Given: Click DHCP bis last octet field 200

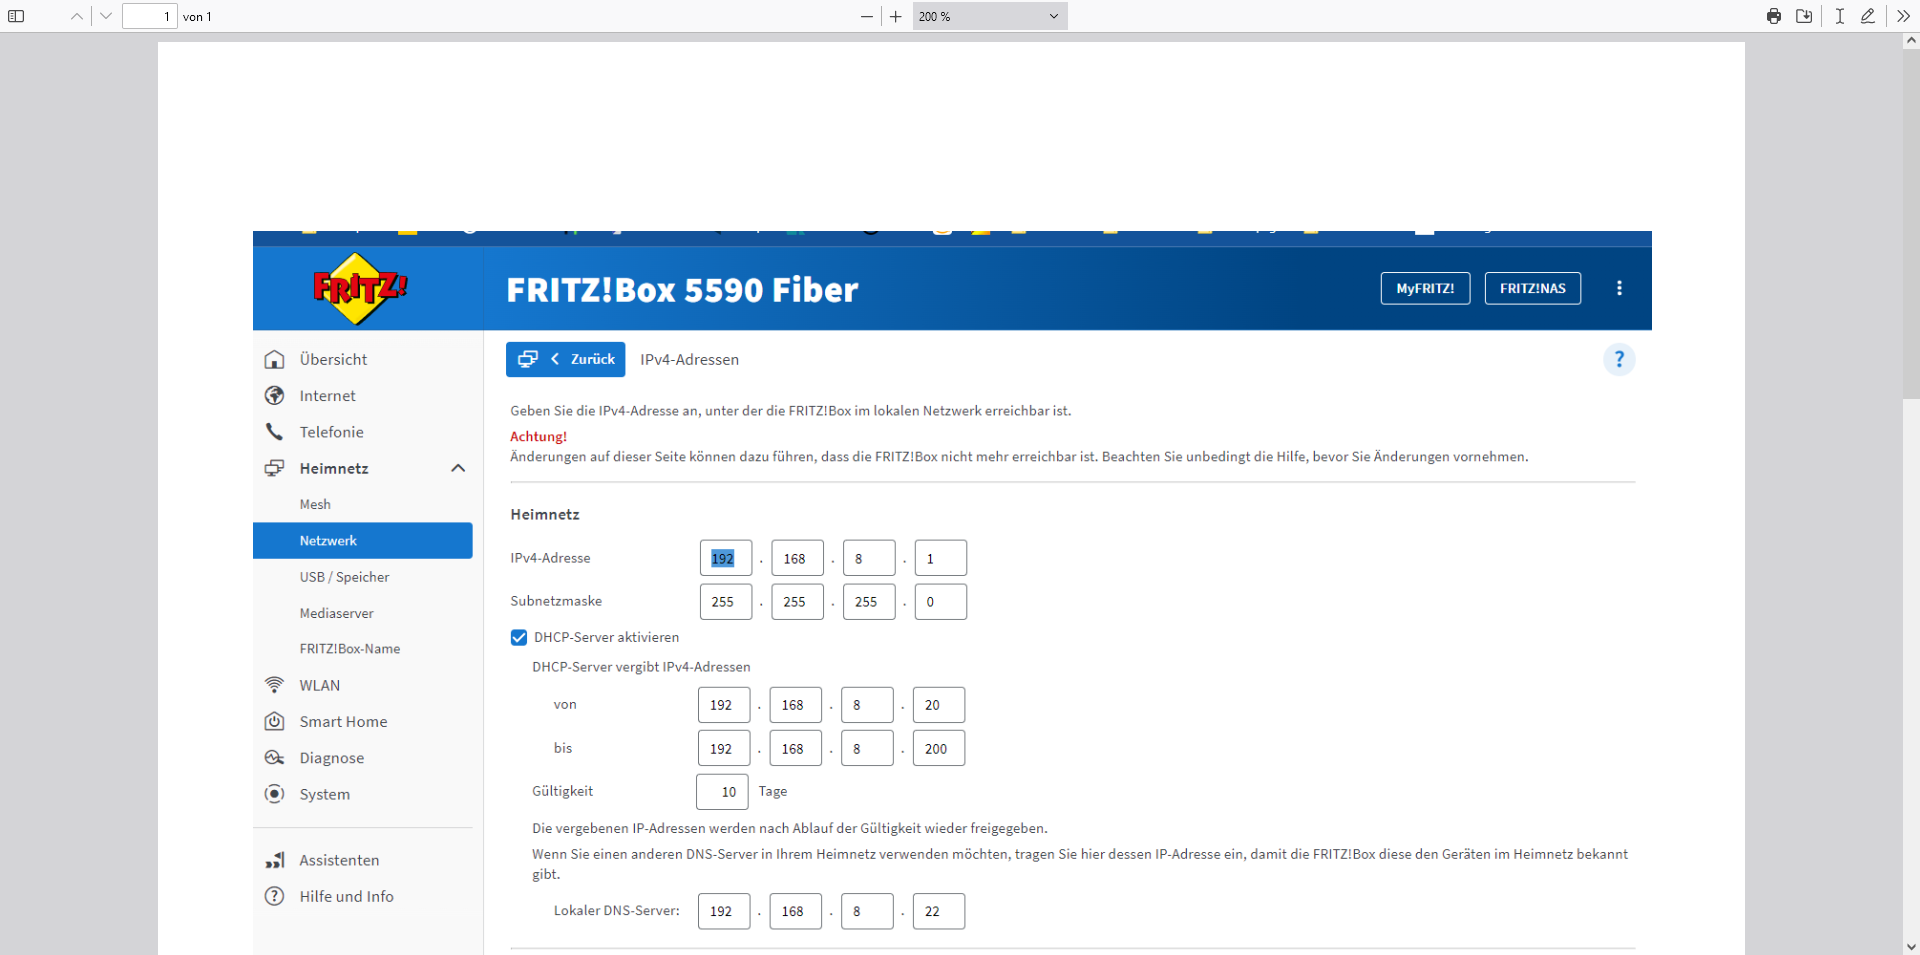Looking at the screenshot, I should tap(939, 748).
